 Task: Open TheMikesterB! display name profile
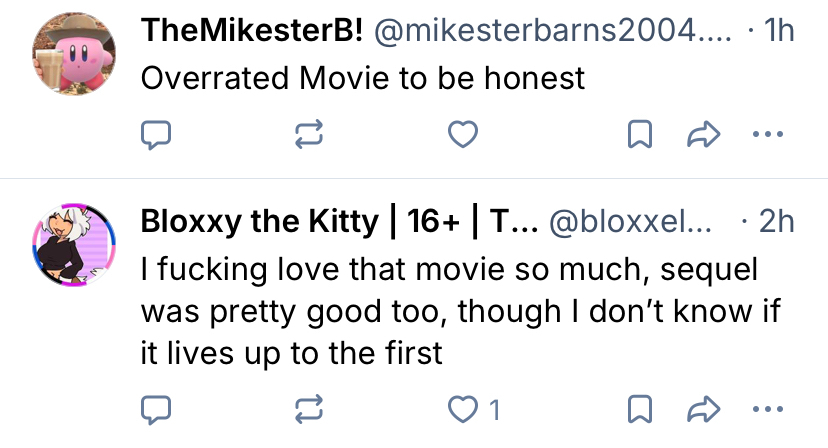[x=253, y=31]
